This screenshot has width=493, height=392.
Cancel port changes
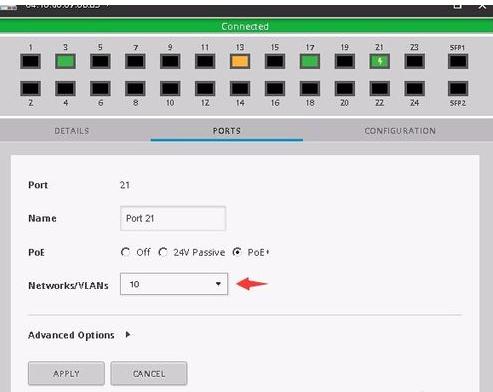click(x=149, y=374)
